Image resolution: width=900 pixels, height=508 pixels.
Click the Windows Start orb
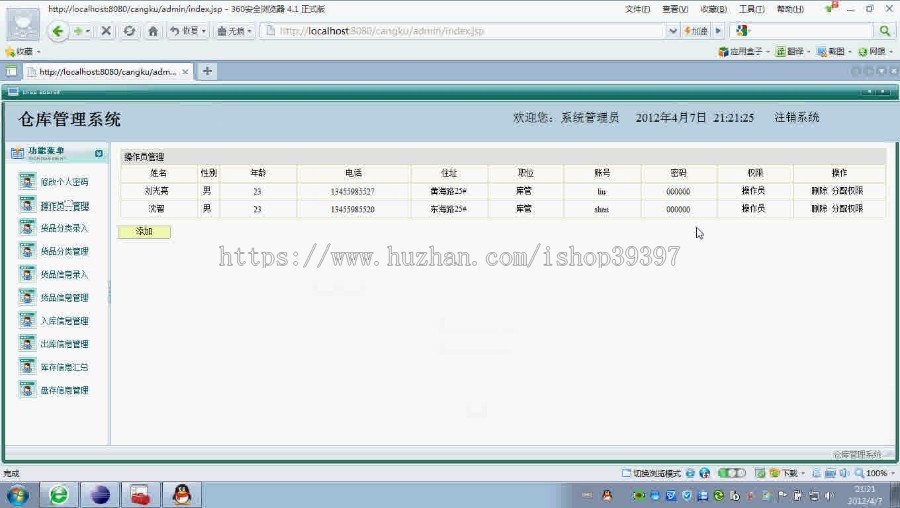tap(17, 495)
